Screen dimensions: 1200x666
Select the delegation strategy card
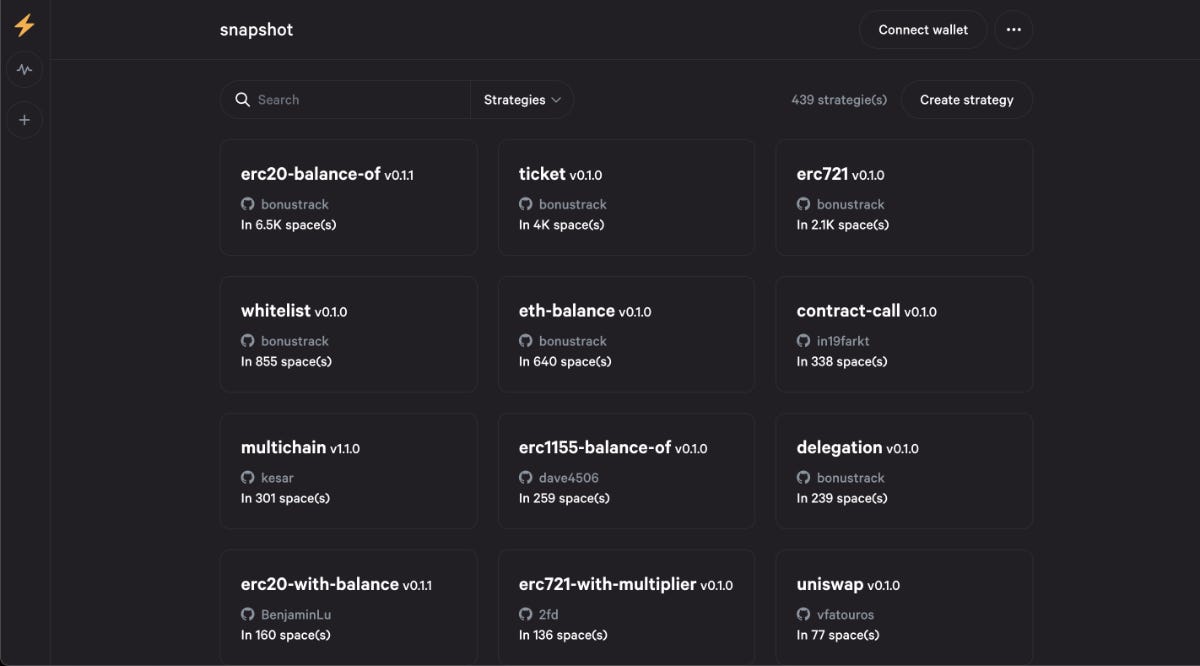(903, 471)
